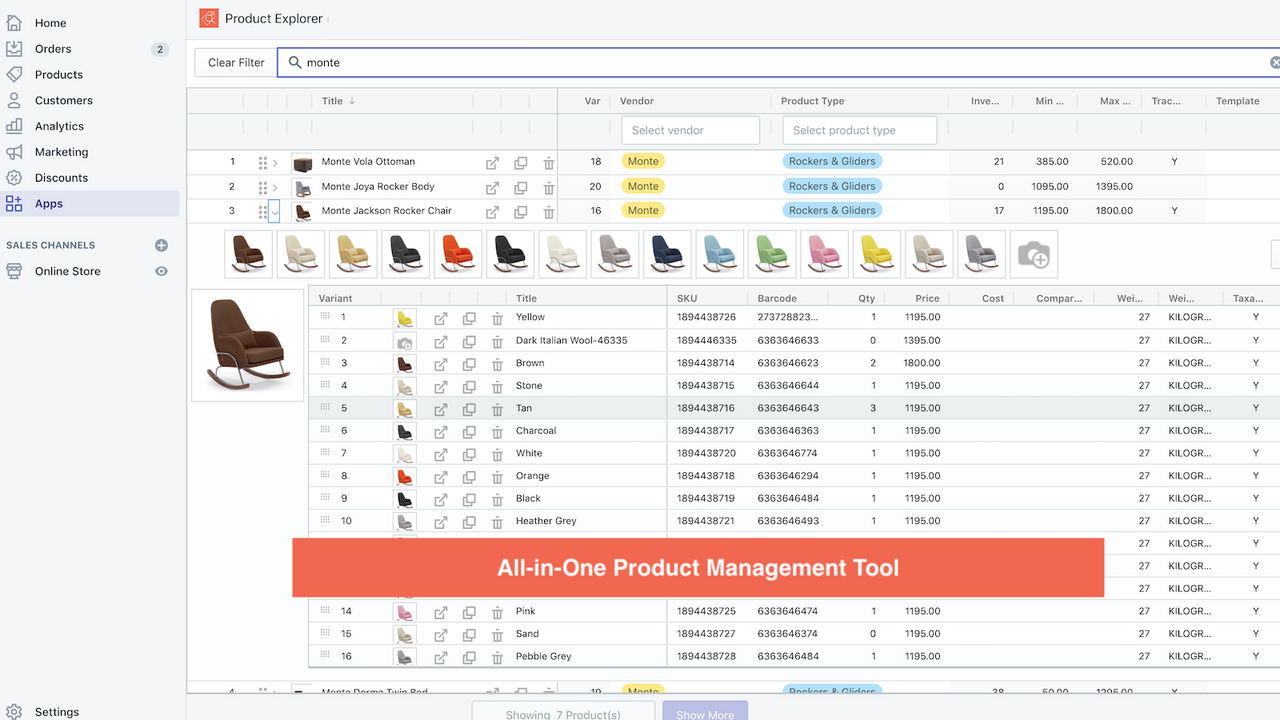
Task: Expand the Monte Vola Ottoman row
Action: pos(275,162)
